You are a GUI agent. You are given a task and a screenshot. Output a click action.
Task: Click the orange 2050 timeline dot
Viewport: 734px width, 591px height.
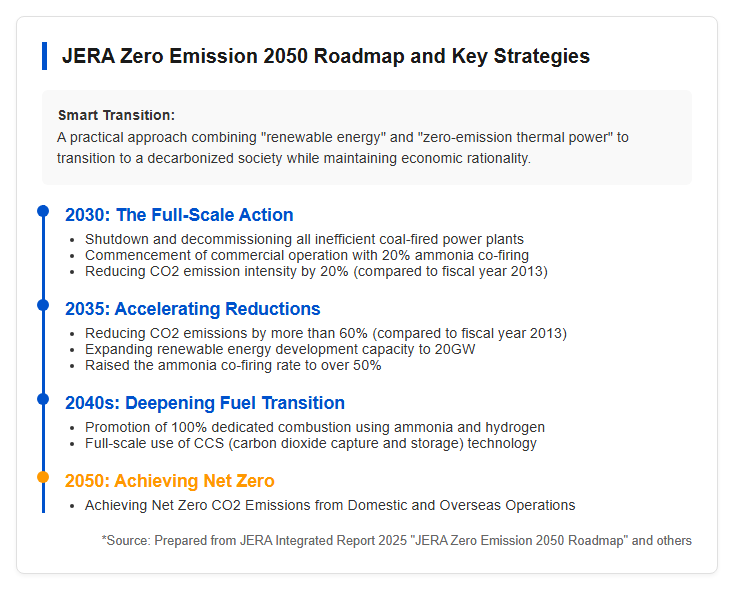[x=43, y=477]
